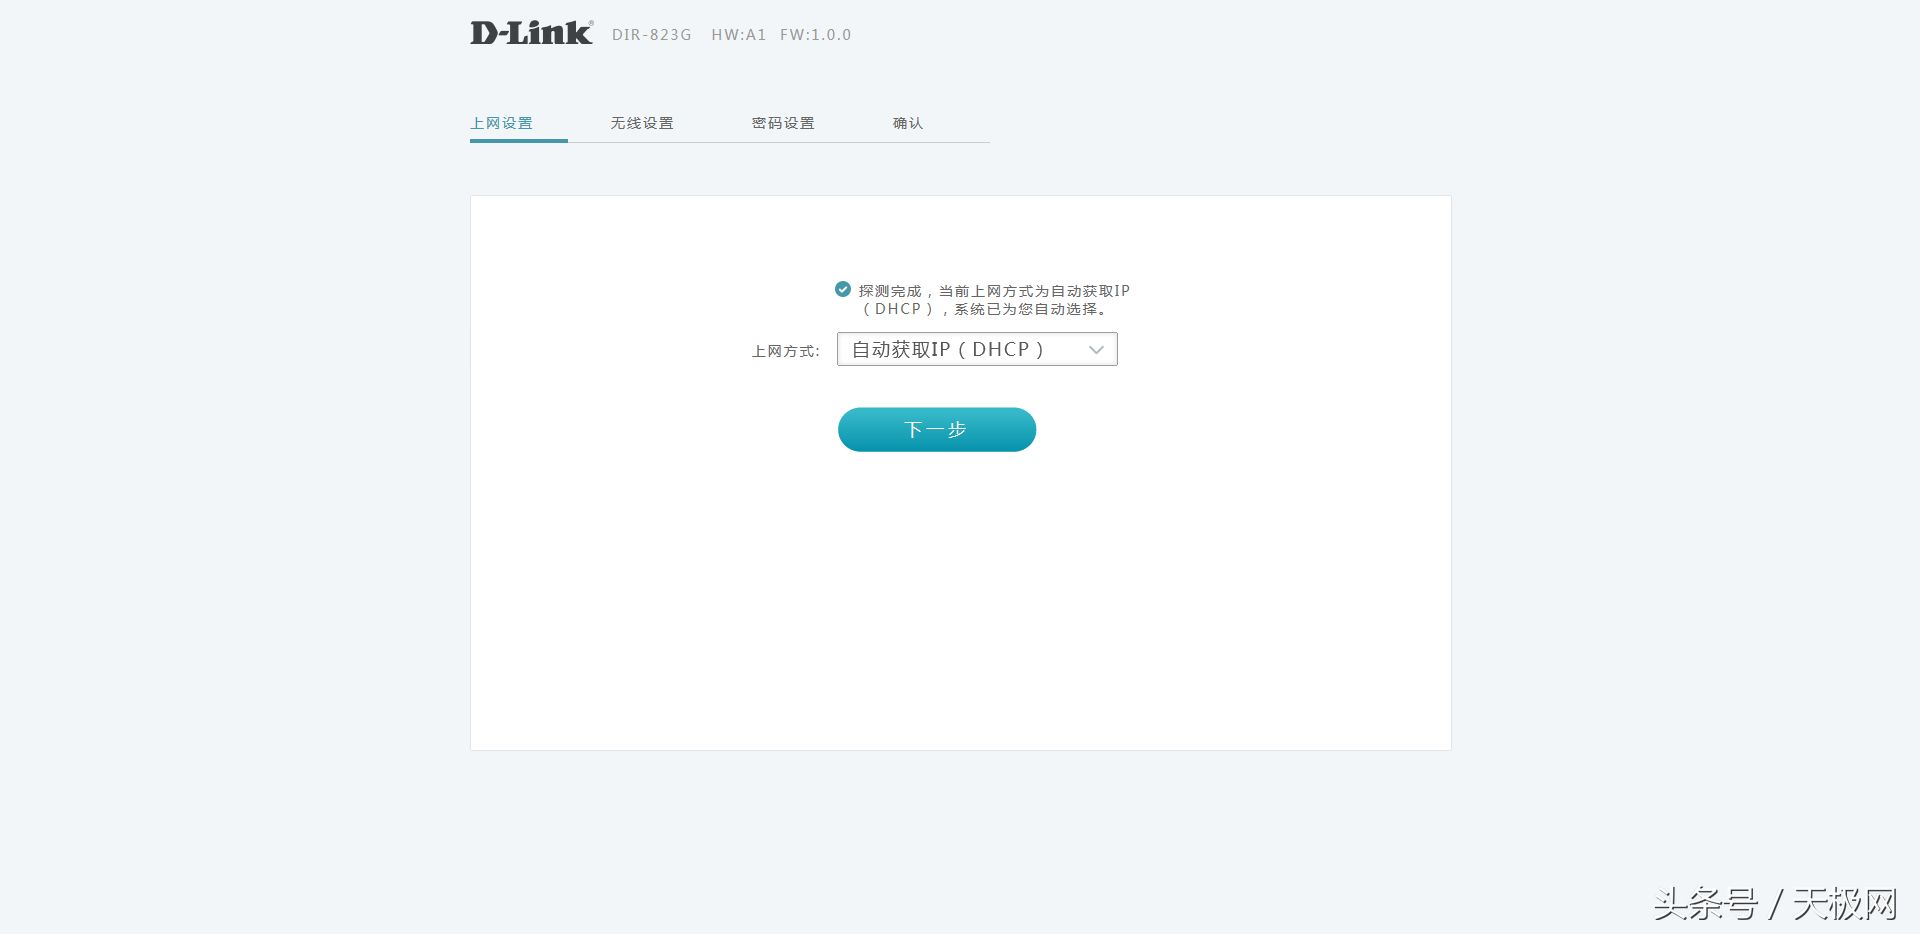Click the D-Link logo
Screen dimensions: 1920x934
pos(531,33)
